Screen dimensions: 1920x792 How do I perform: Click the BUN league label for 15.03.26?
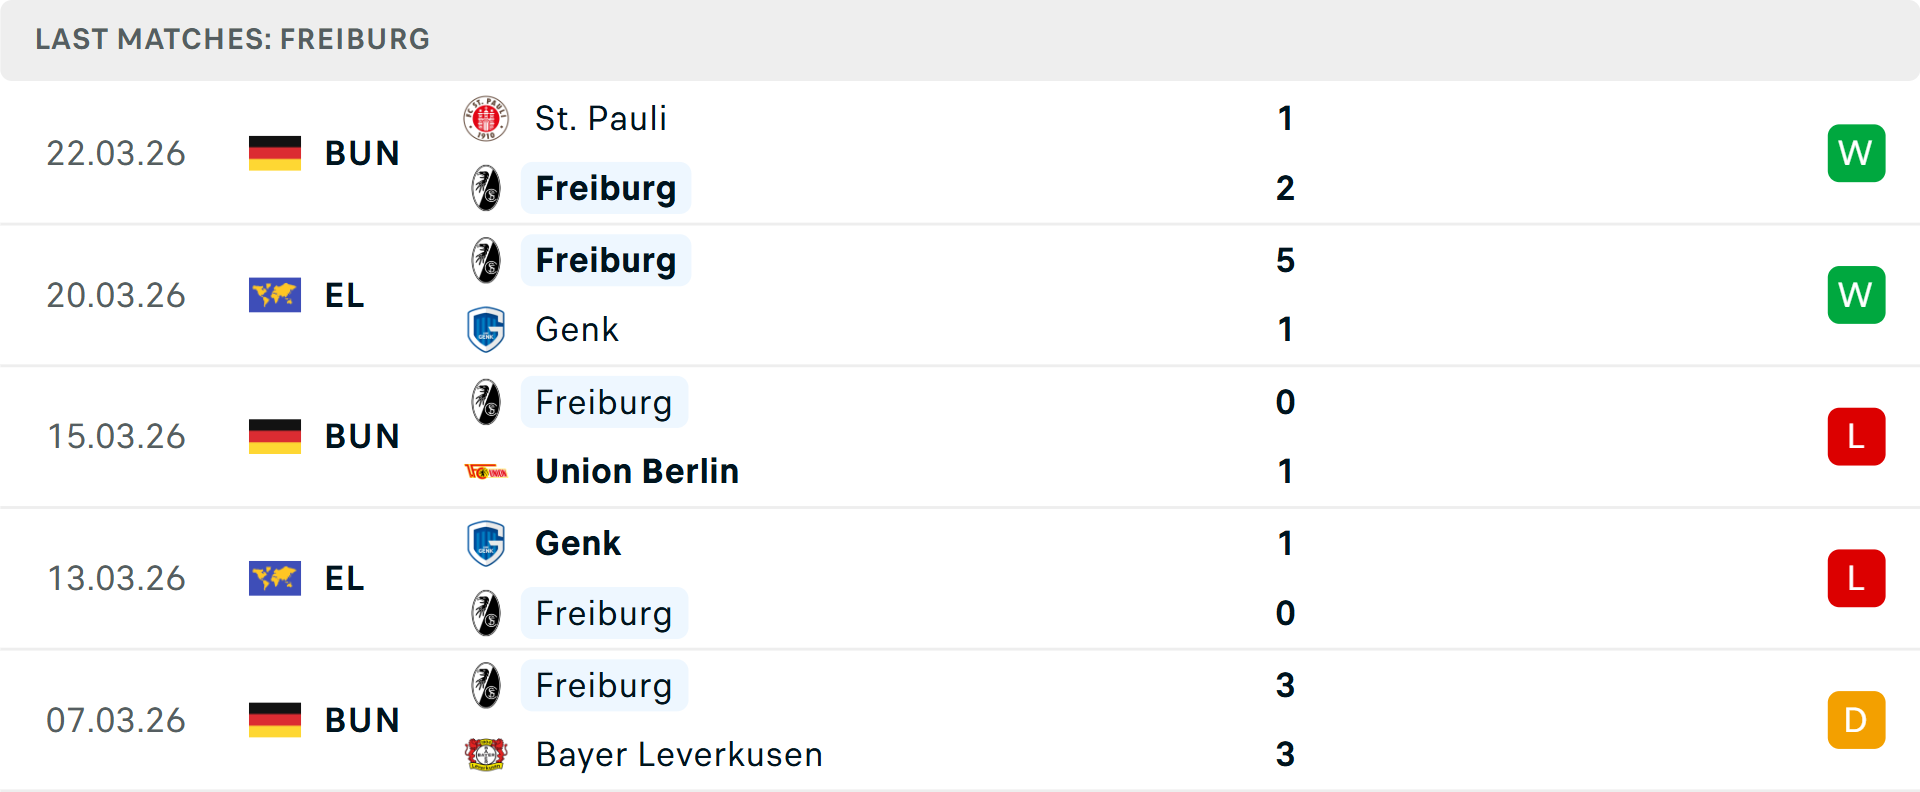pyautogui.click(x=362, y=437)
